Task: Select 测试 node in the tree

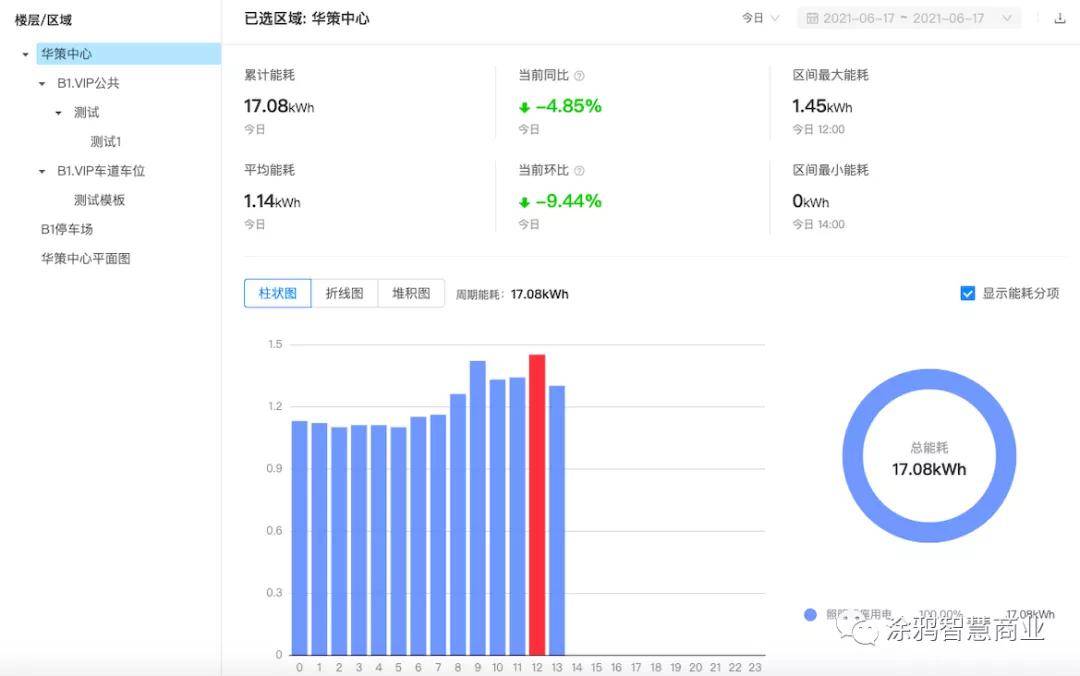Action: (86, 113)
